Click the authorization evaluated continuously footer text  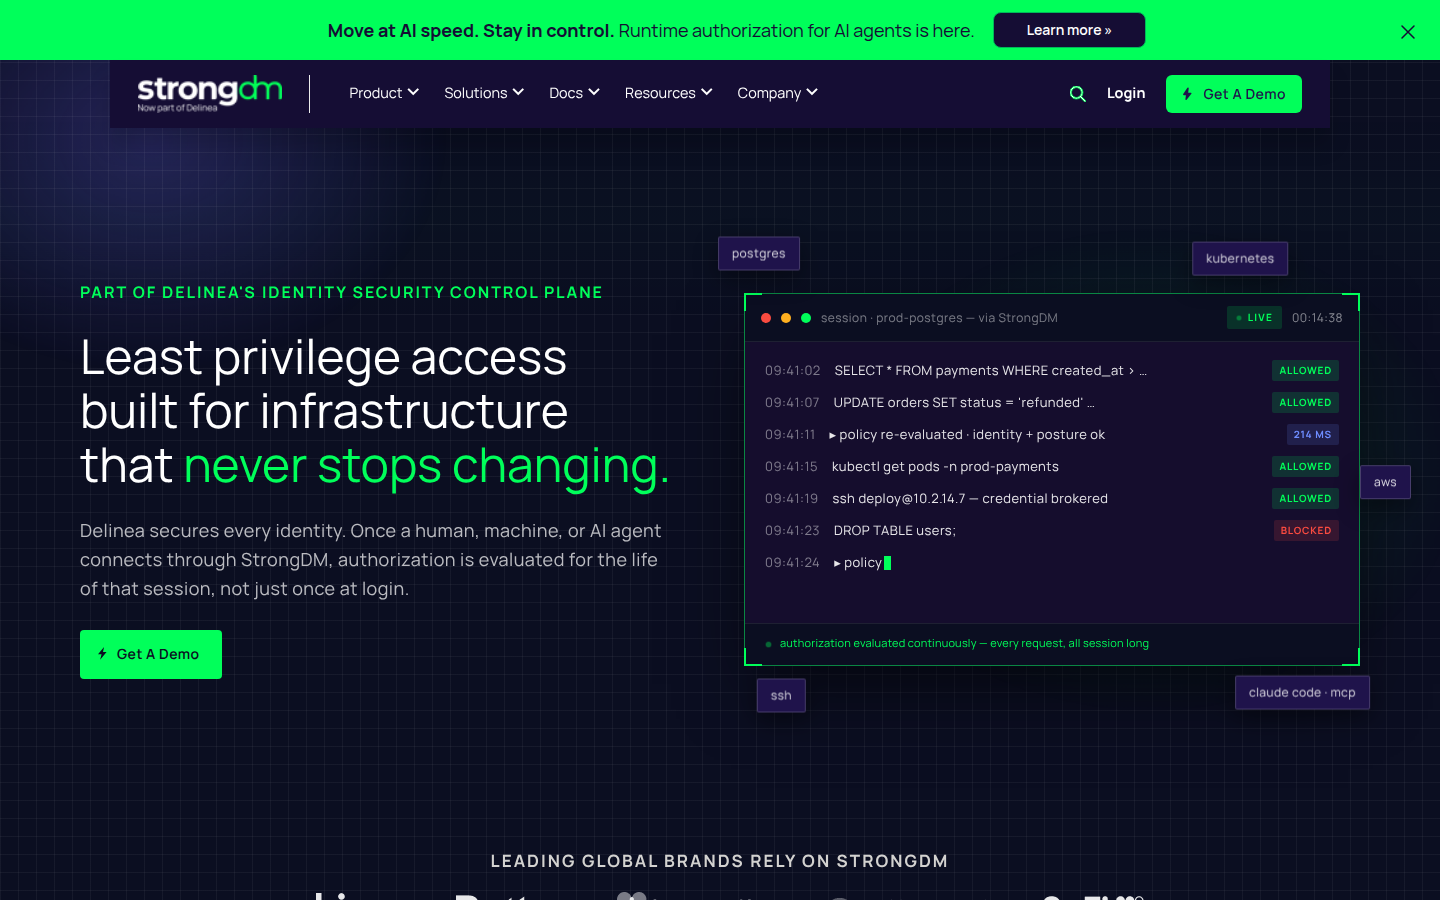(x=964, y=644)
